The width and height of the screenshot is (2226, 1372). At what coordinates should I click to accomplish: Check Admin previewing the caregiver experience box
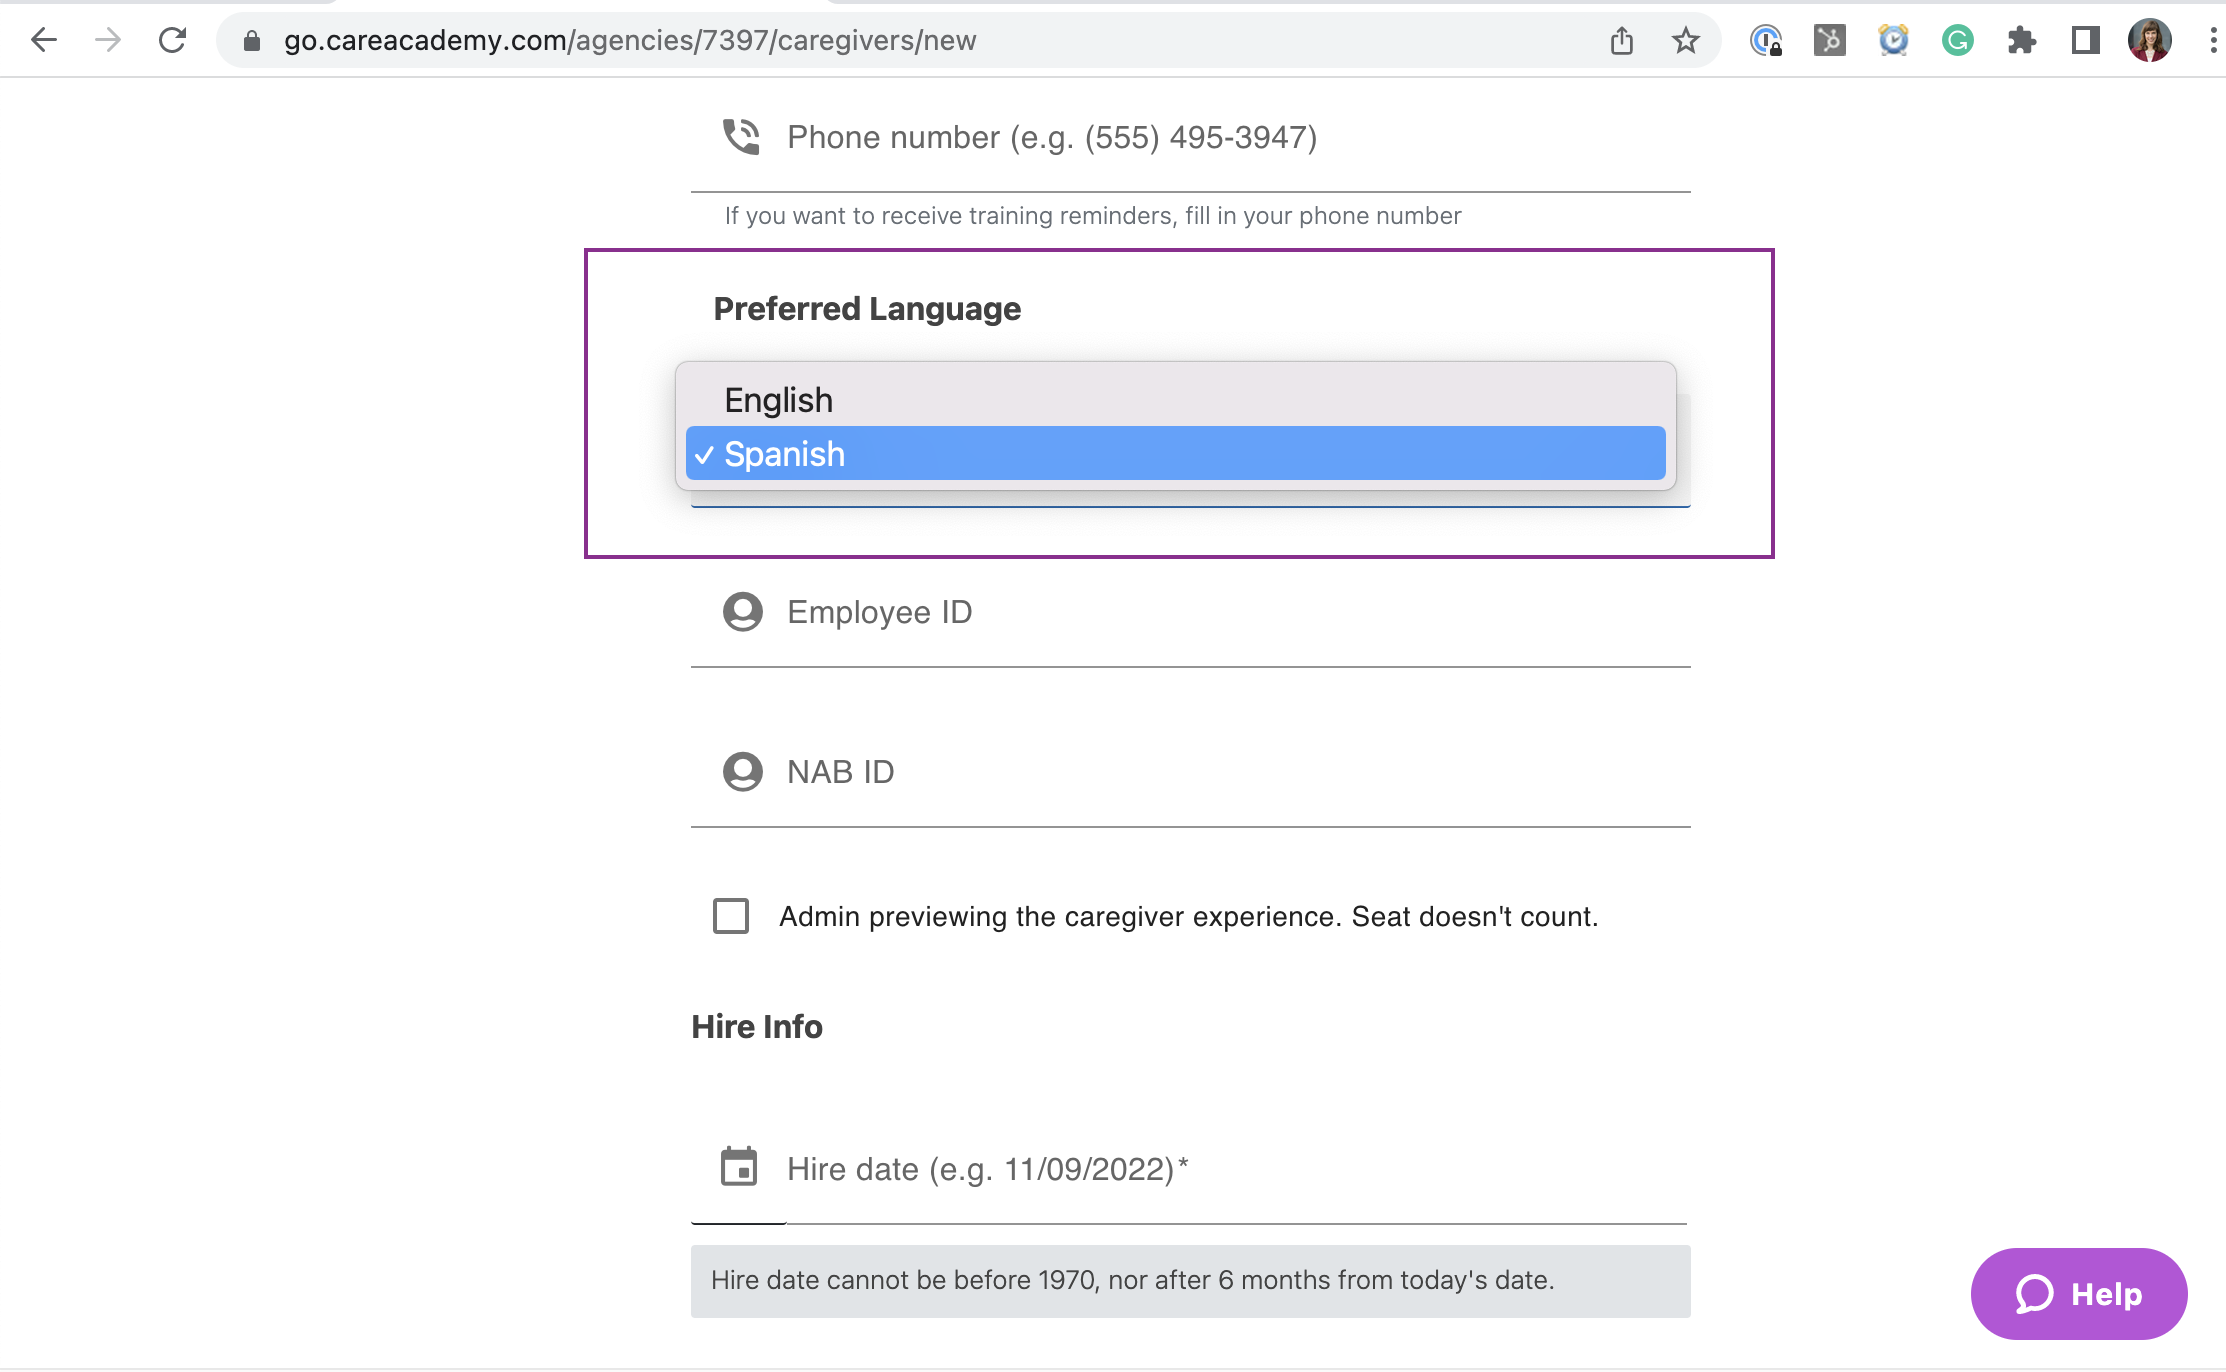pyautogui.click(x=731, y=915)
